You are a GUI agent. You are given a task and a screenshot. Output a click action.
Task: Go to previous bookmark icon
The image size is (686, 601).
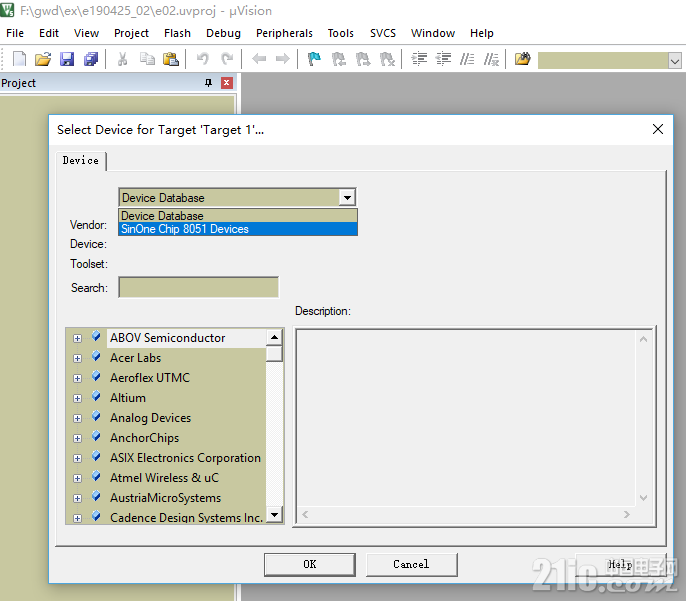tap(338, 59)
